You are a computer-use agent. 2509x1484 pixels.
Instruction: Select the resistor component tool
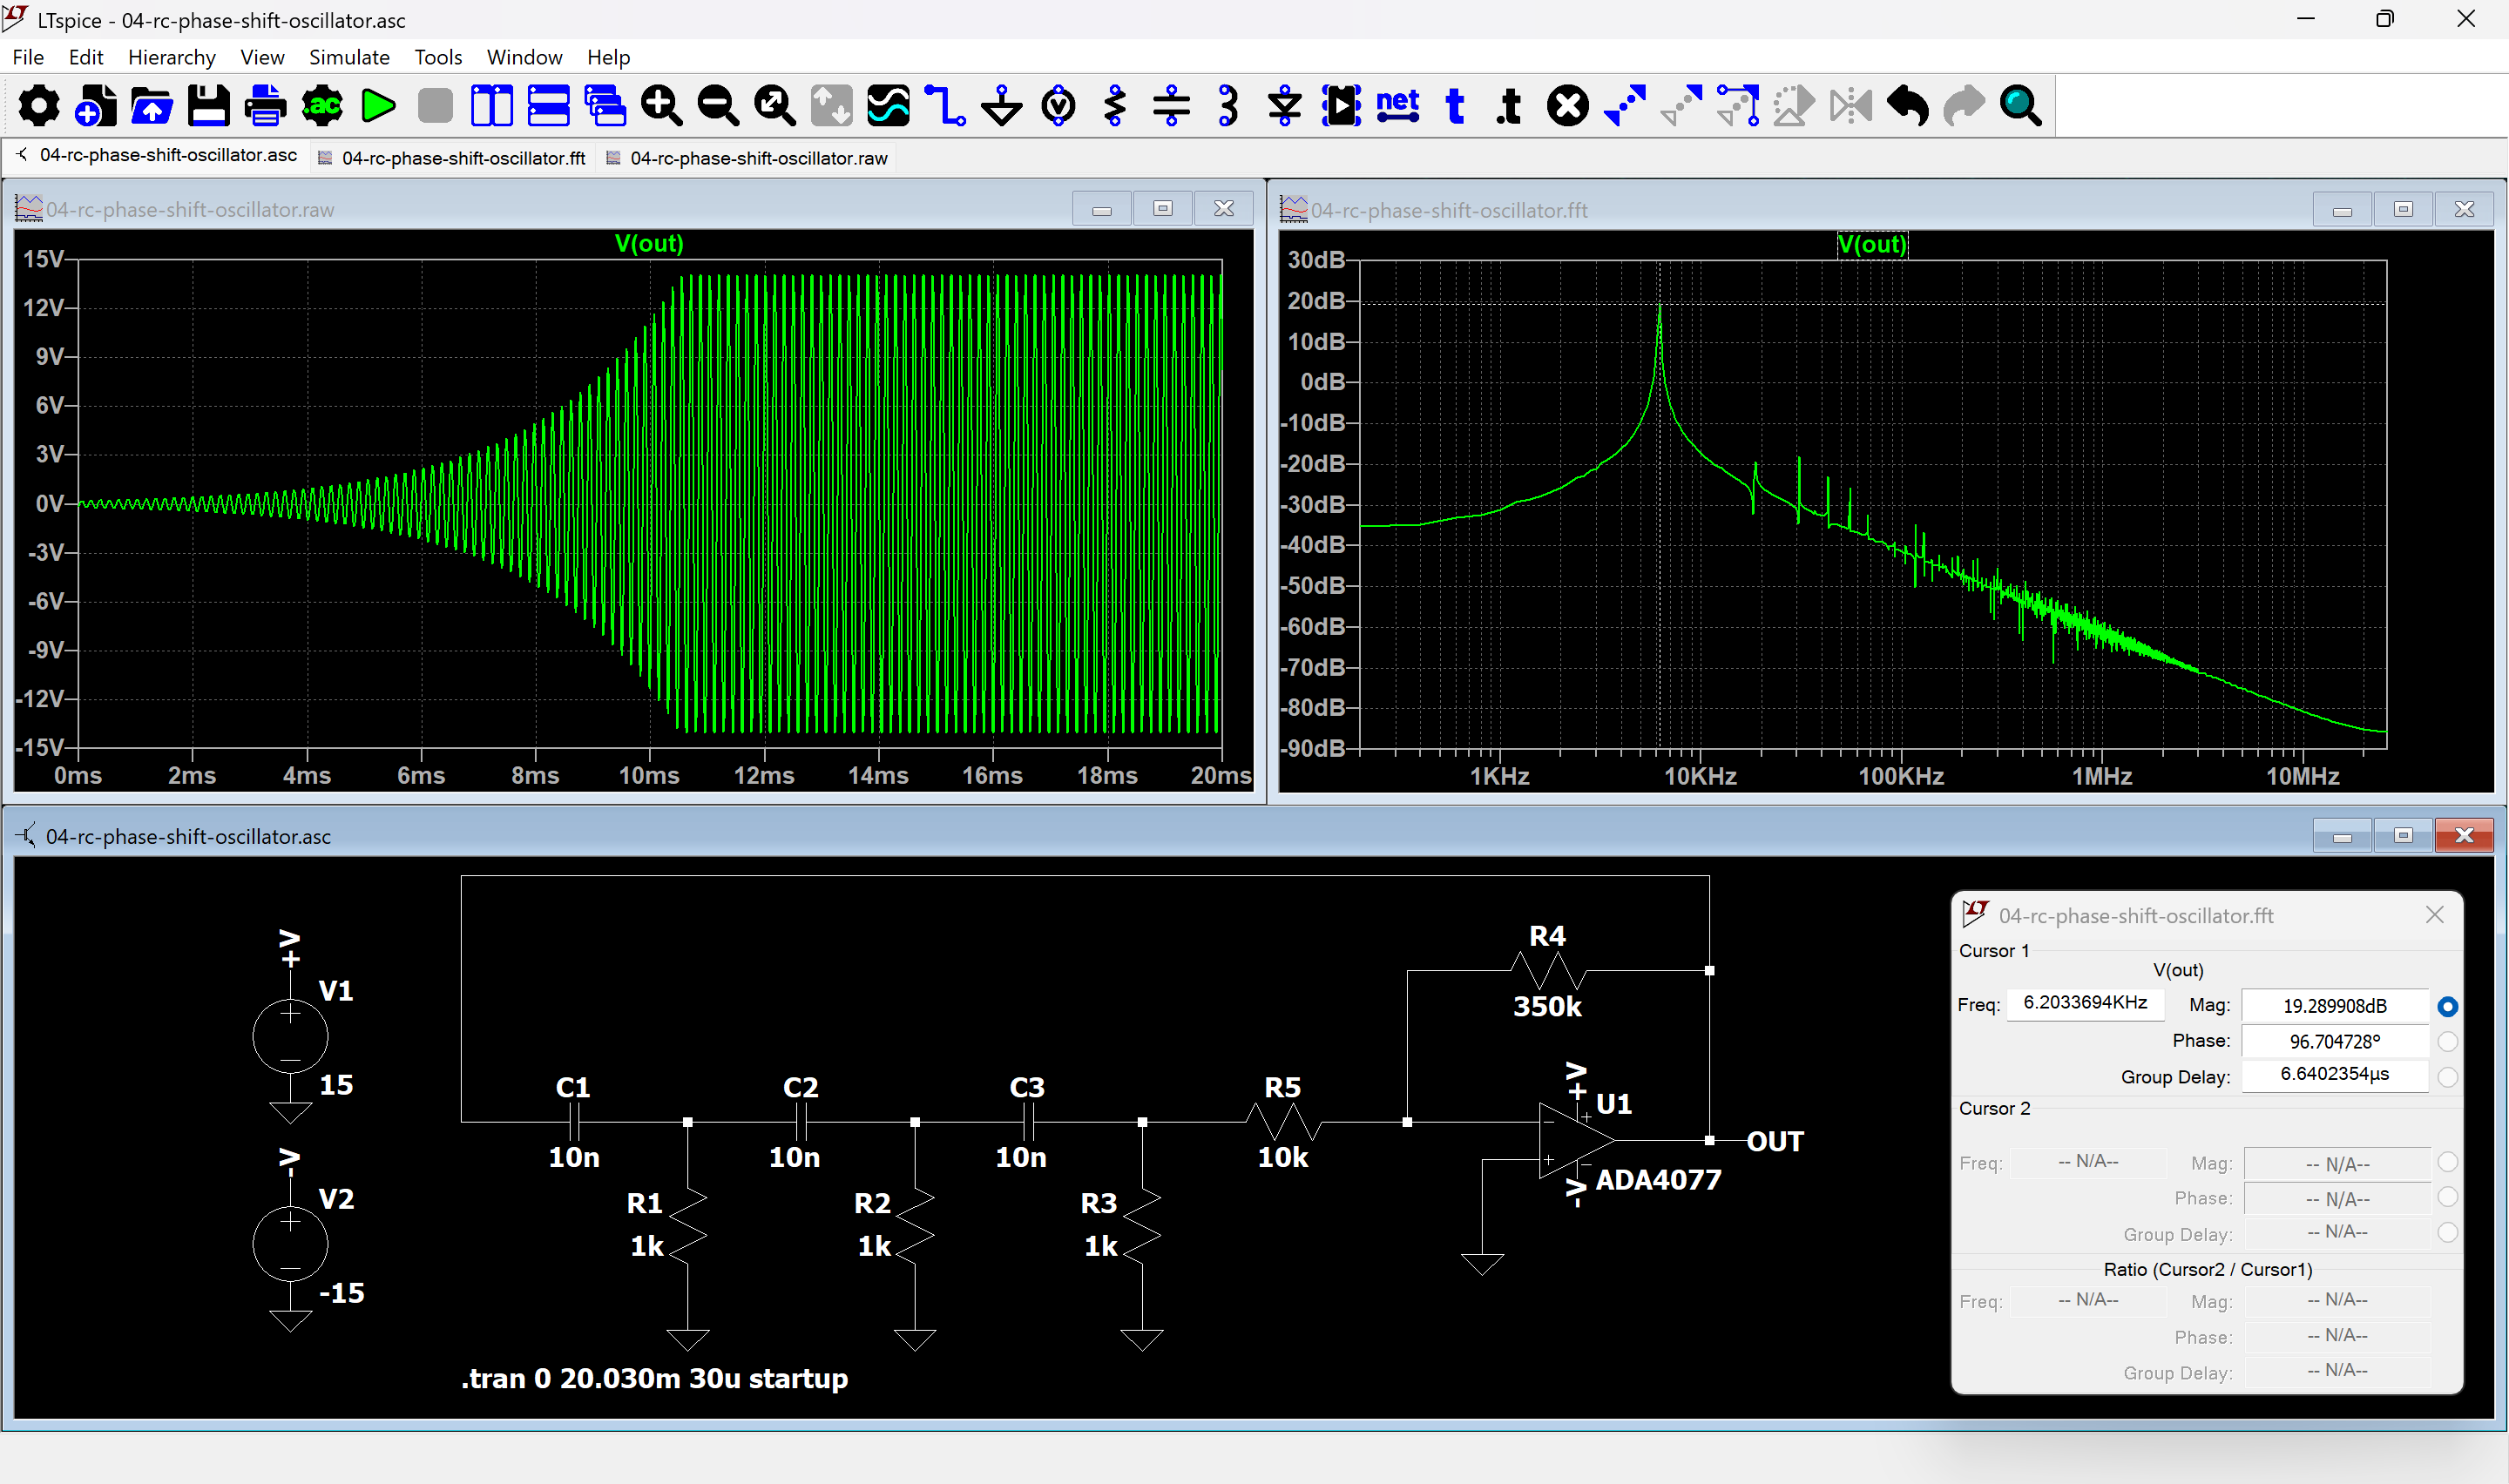(1115, 105)
